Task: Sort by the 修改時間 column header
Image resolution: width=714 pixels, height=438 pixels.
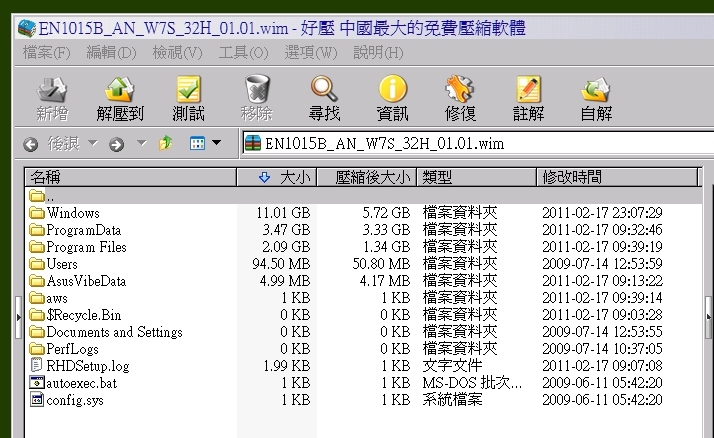Action: pos(617,177)
